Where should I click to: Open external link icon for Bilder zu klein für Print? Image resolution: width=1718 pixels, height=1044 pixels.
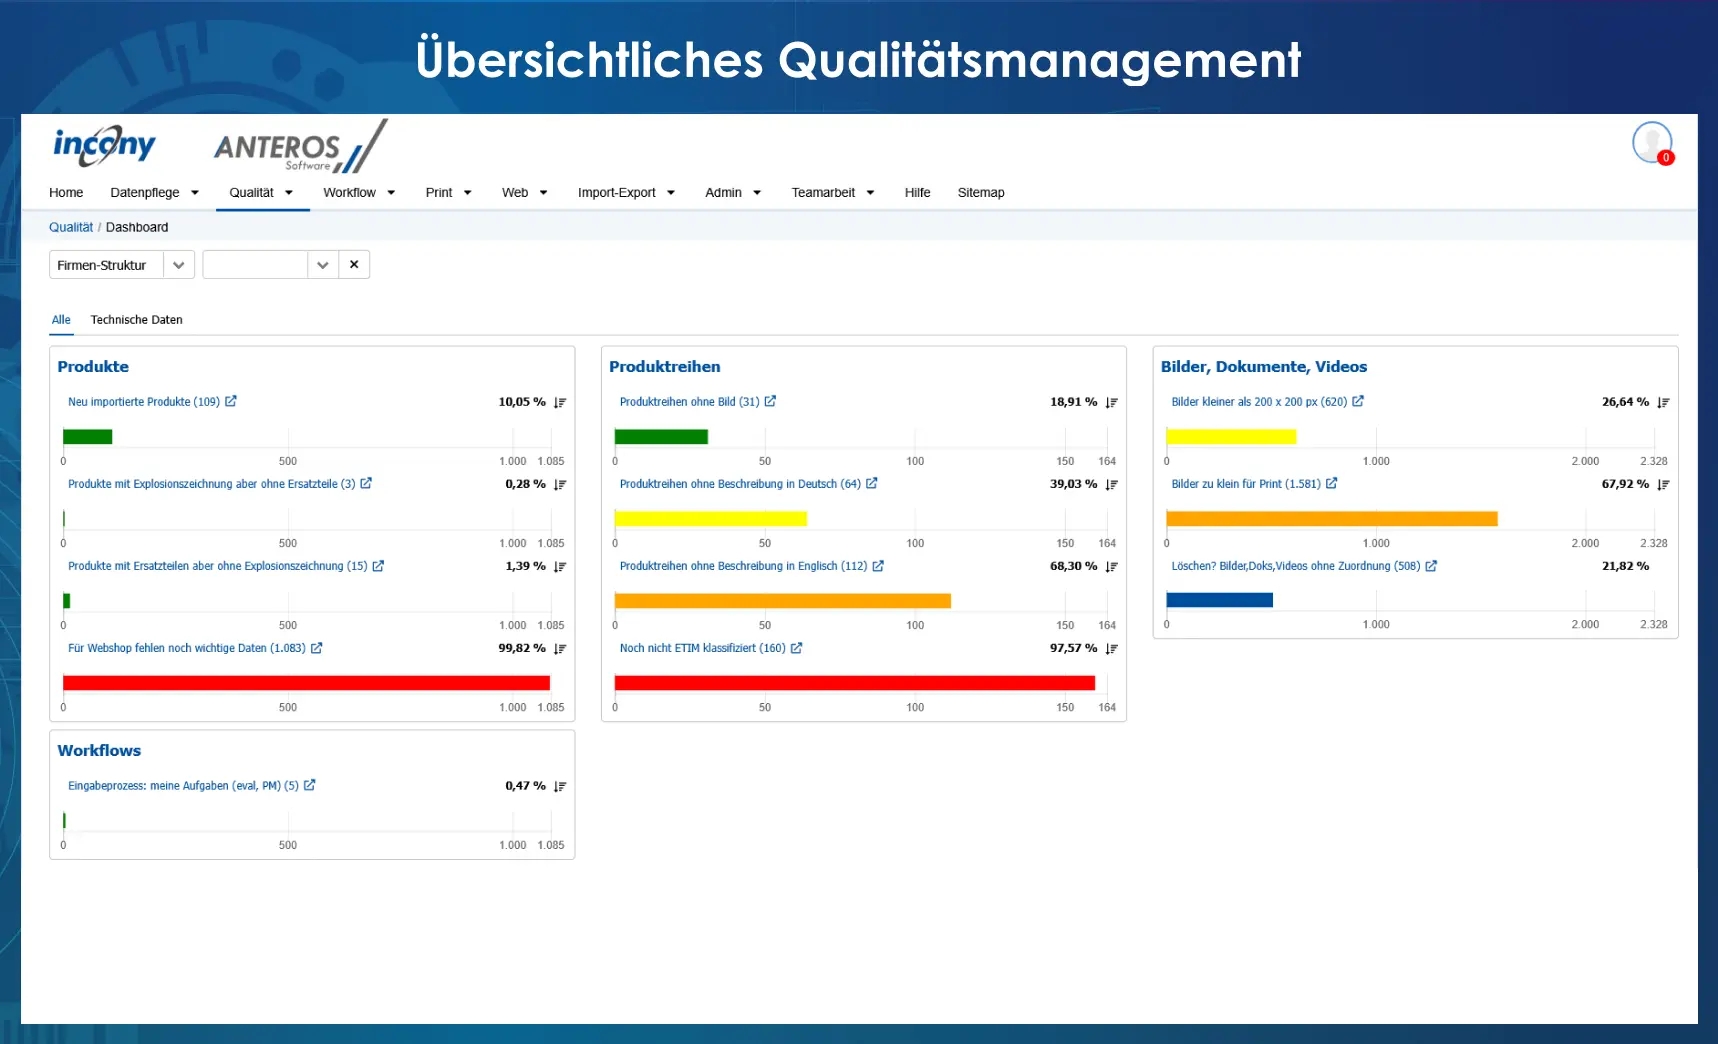pos(1332,483)
